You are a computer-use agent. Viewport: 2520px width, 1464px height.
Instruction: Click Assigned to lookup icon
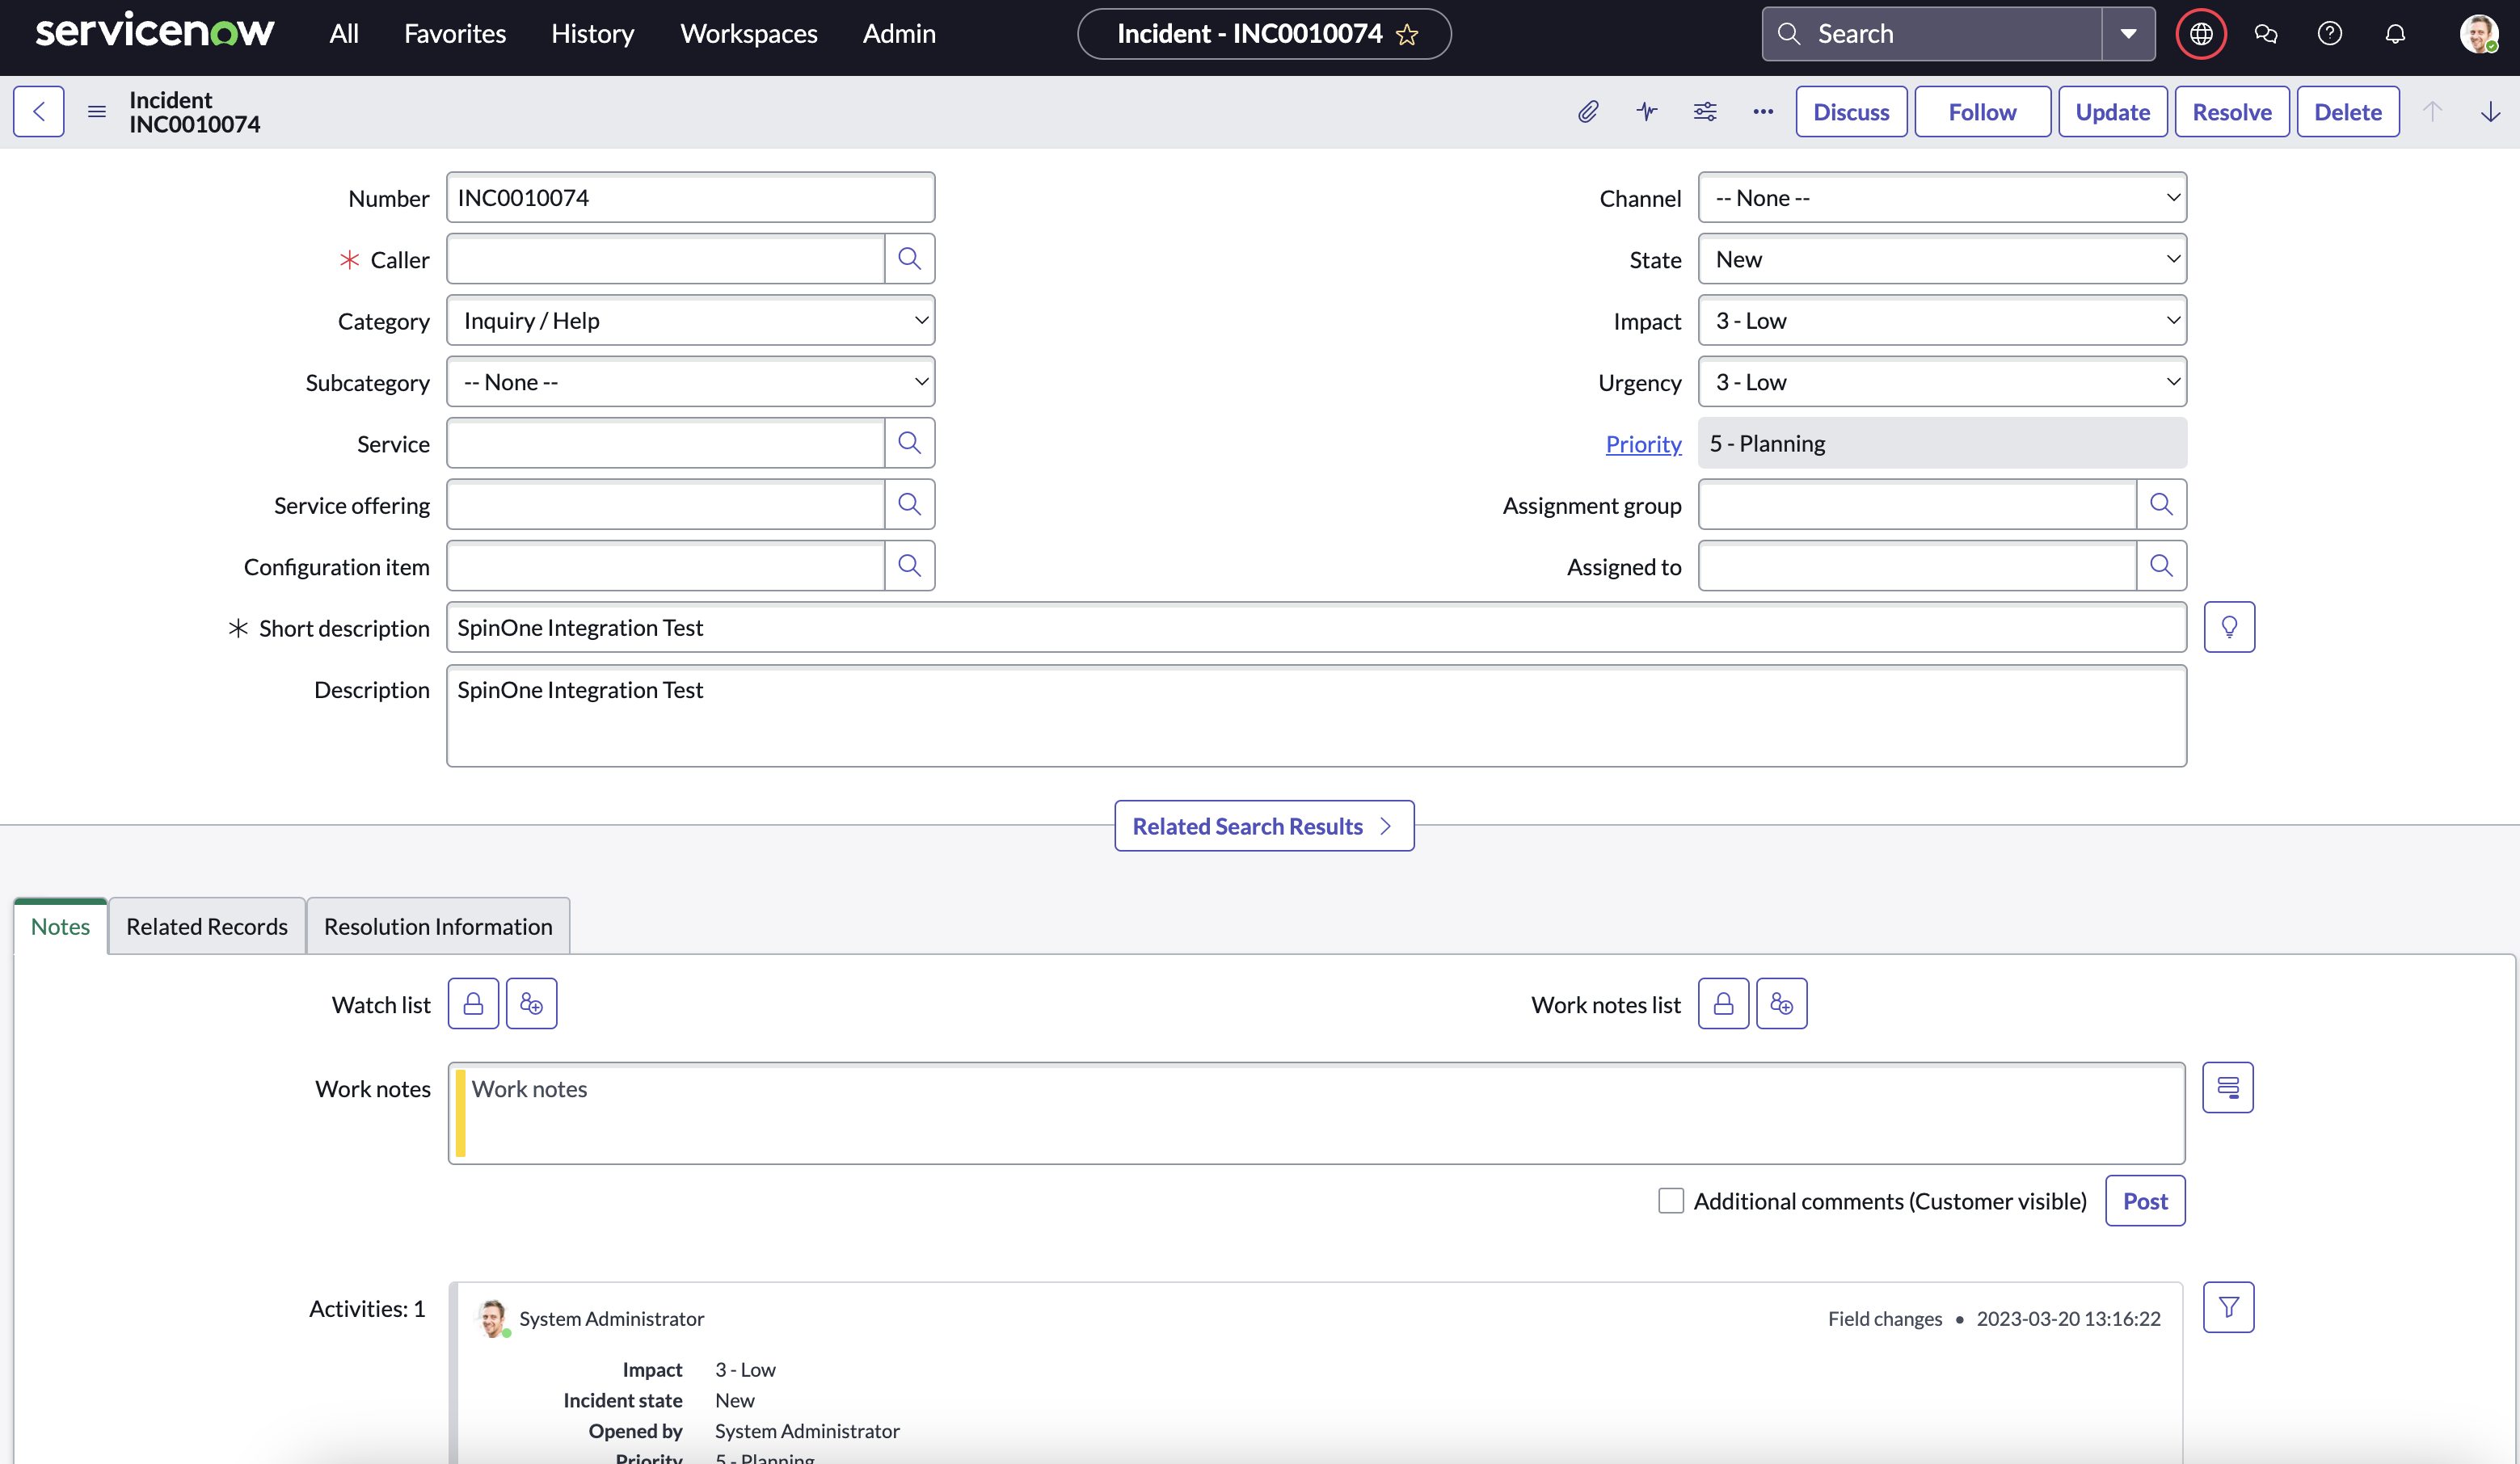(2161, 566)
